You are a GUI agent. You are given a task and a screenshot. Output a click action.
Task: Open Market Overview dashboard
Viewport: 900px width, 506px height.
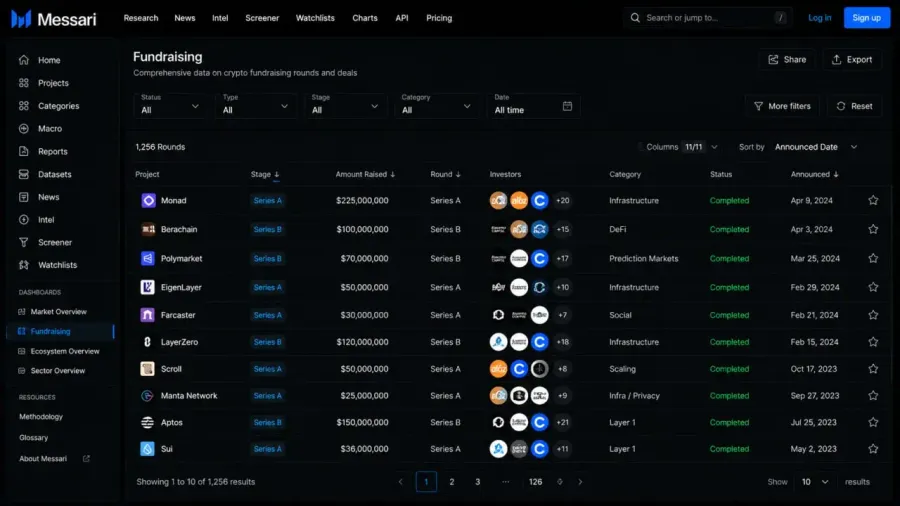[x=53, y=312]
